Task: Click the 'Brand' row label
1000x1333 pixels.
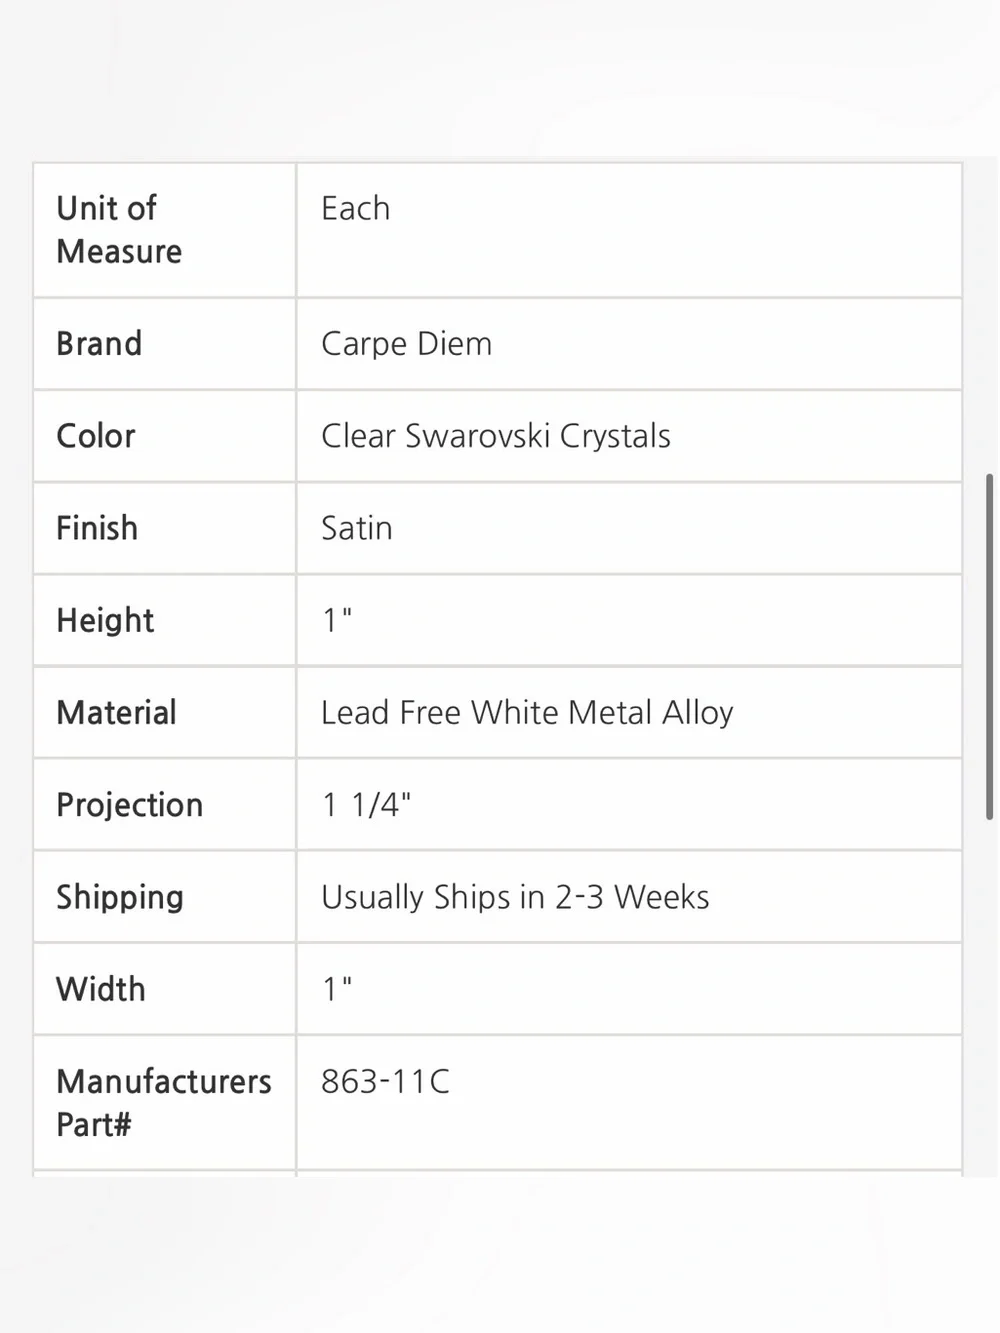Action: pyautogui.click(x=99, y=344)
